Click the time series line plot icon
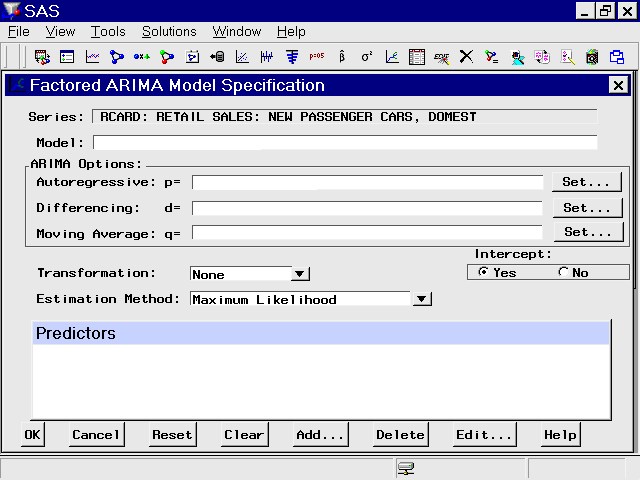Viewport: 640px width, 480px height. click(x=92, y=57)
